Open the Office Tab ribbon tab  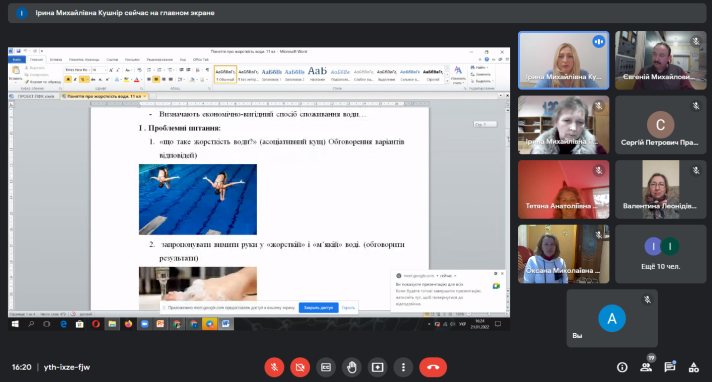(201, 60)
